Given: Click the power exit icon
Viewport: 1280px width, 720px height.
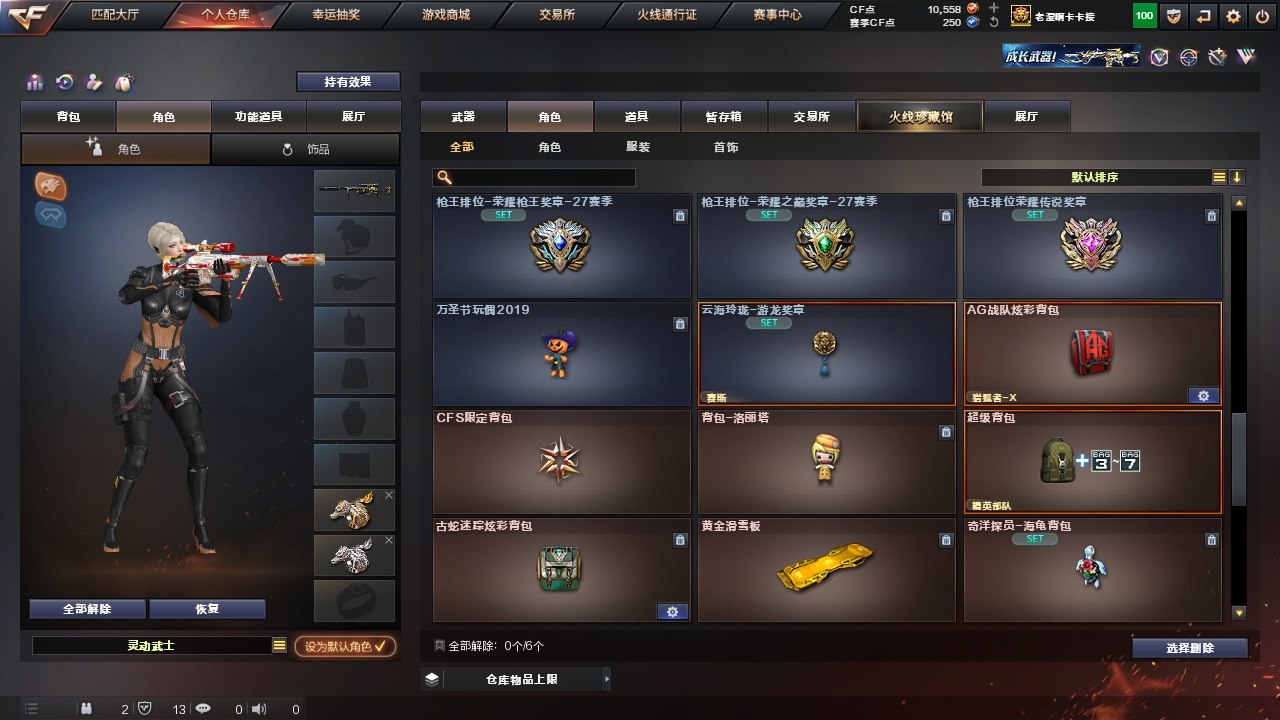Looking at the screenshot, I should click(x=1261, y=16).
